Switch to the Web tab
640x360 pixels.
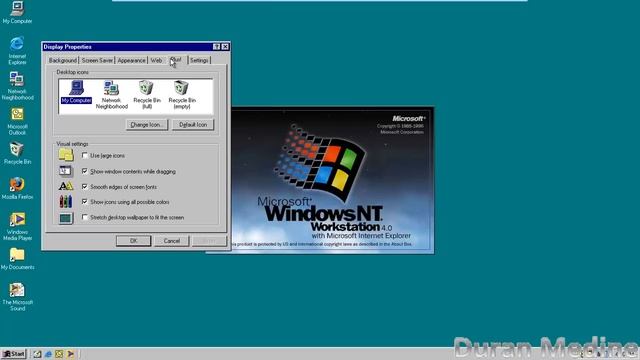click(x=156, y=60)
